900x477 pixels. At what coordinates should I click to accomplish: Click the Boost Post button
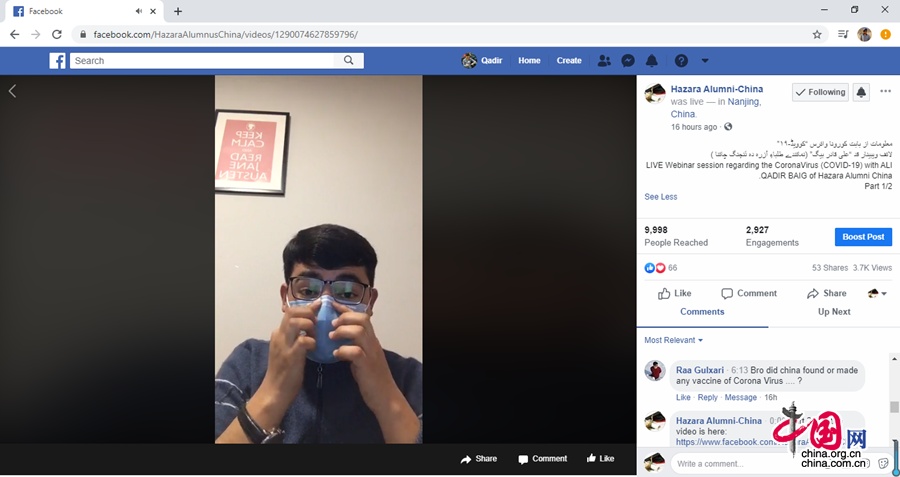point(863,236)
